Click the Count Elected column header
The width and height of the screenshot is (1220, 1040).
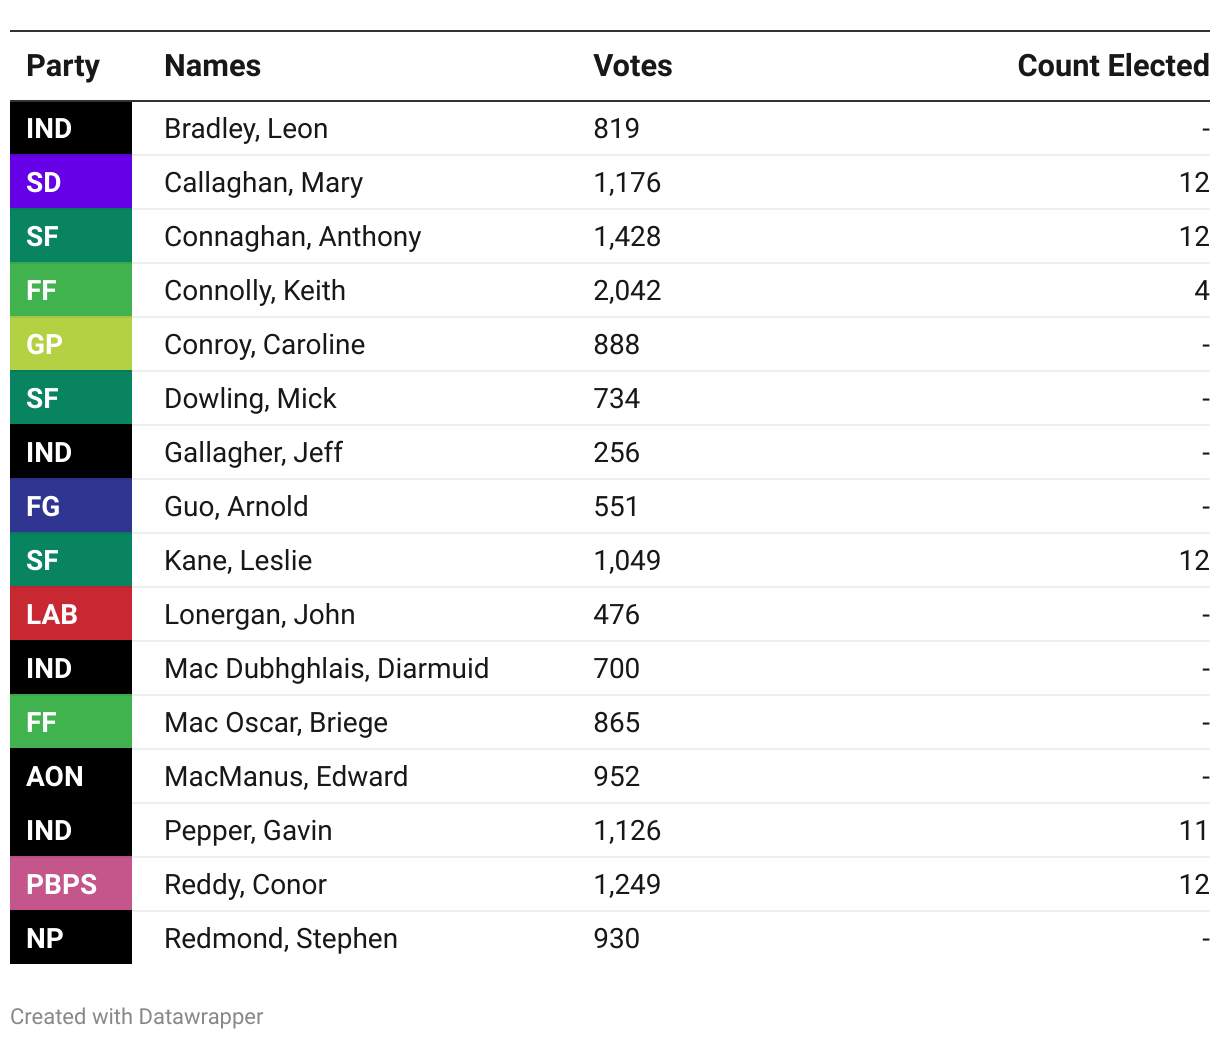click(x=1112, y=66)
